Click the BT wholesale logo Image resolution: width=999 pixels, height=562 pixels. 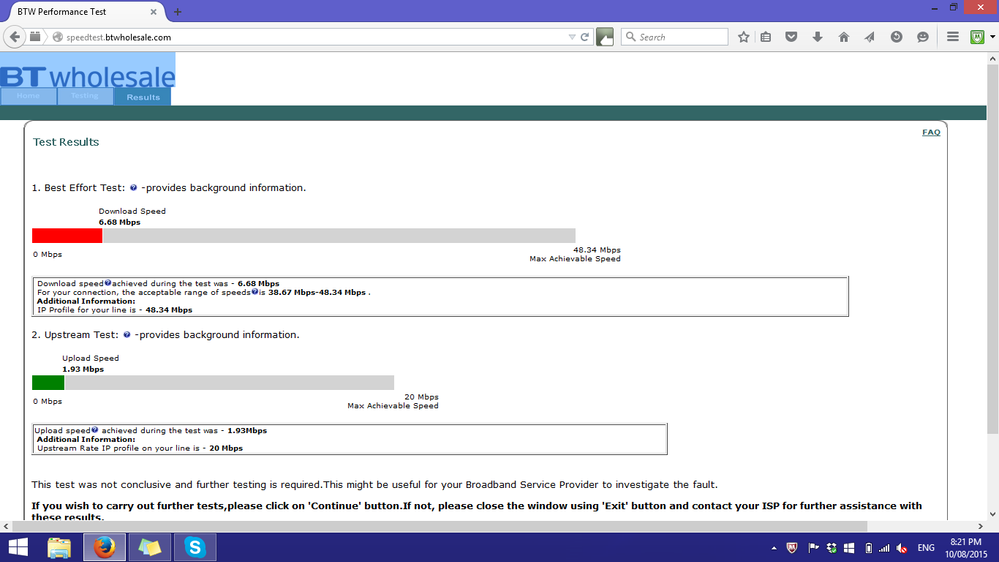[x=88, y=76]
